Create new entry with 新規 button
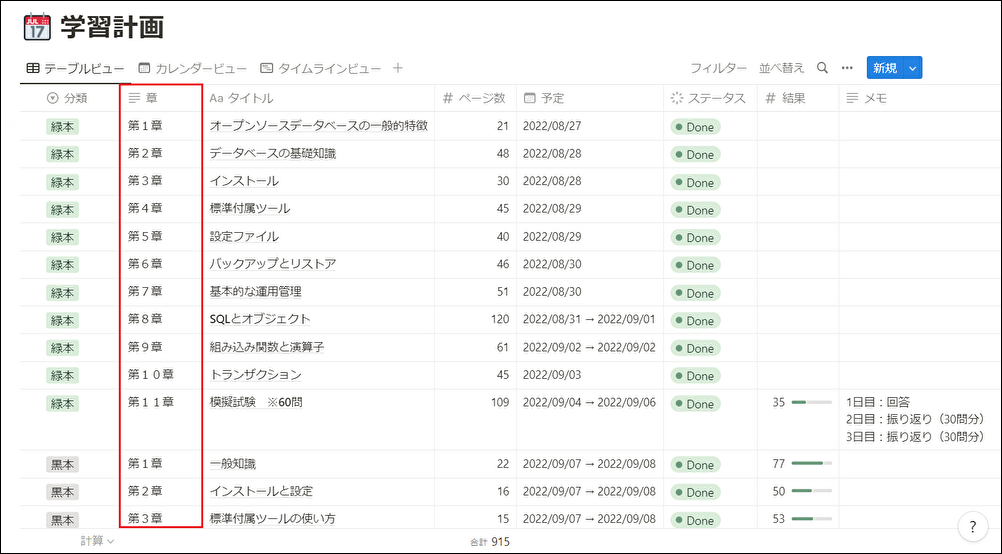 click(886, 68)
